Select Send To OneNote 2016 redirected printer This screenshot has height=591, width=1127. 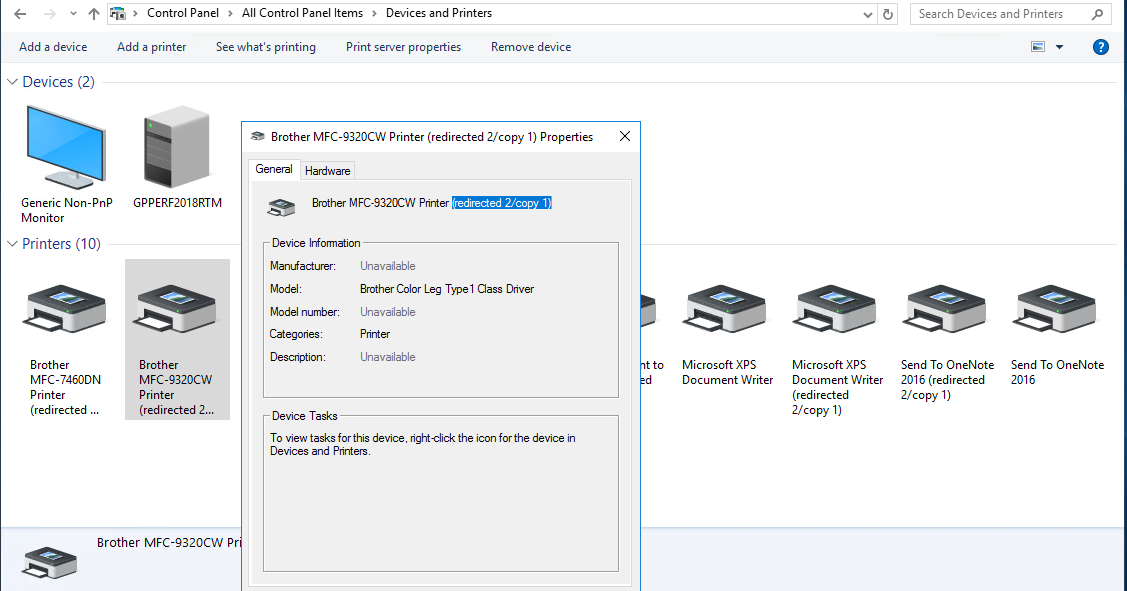coord(947,342)
